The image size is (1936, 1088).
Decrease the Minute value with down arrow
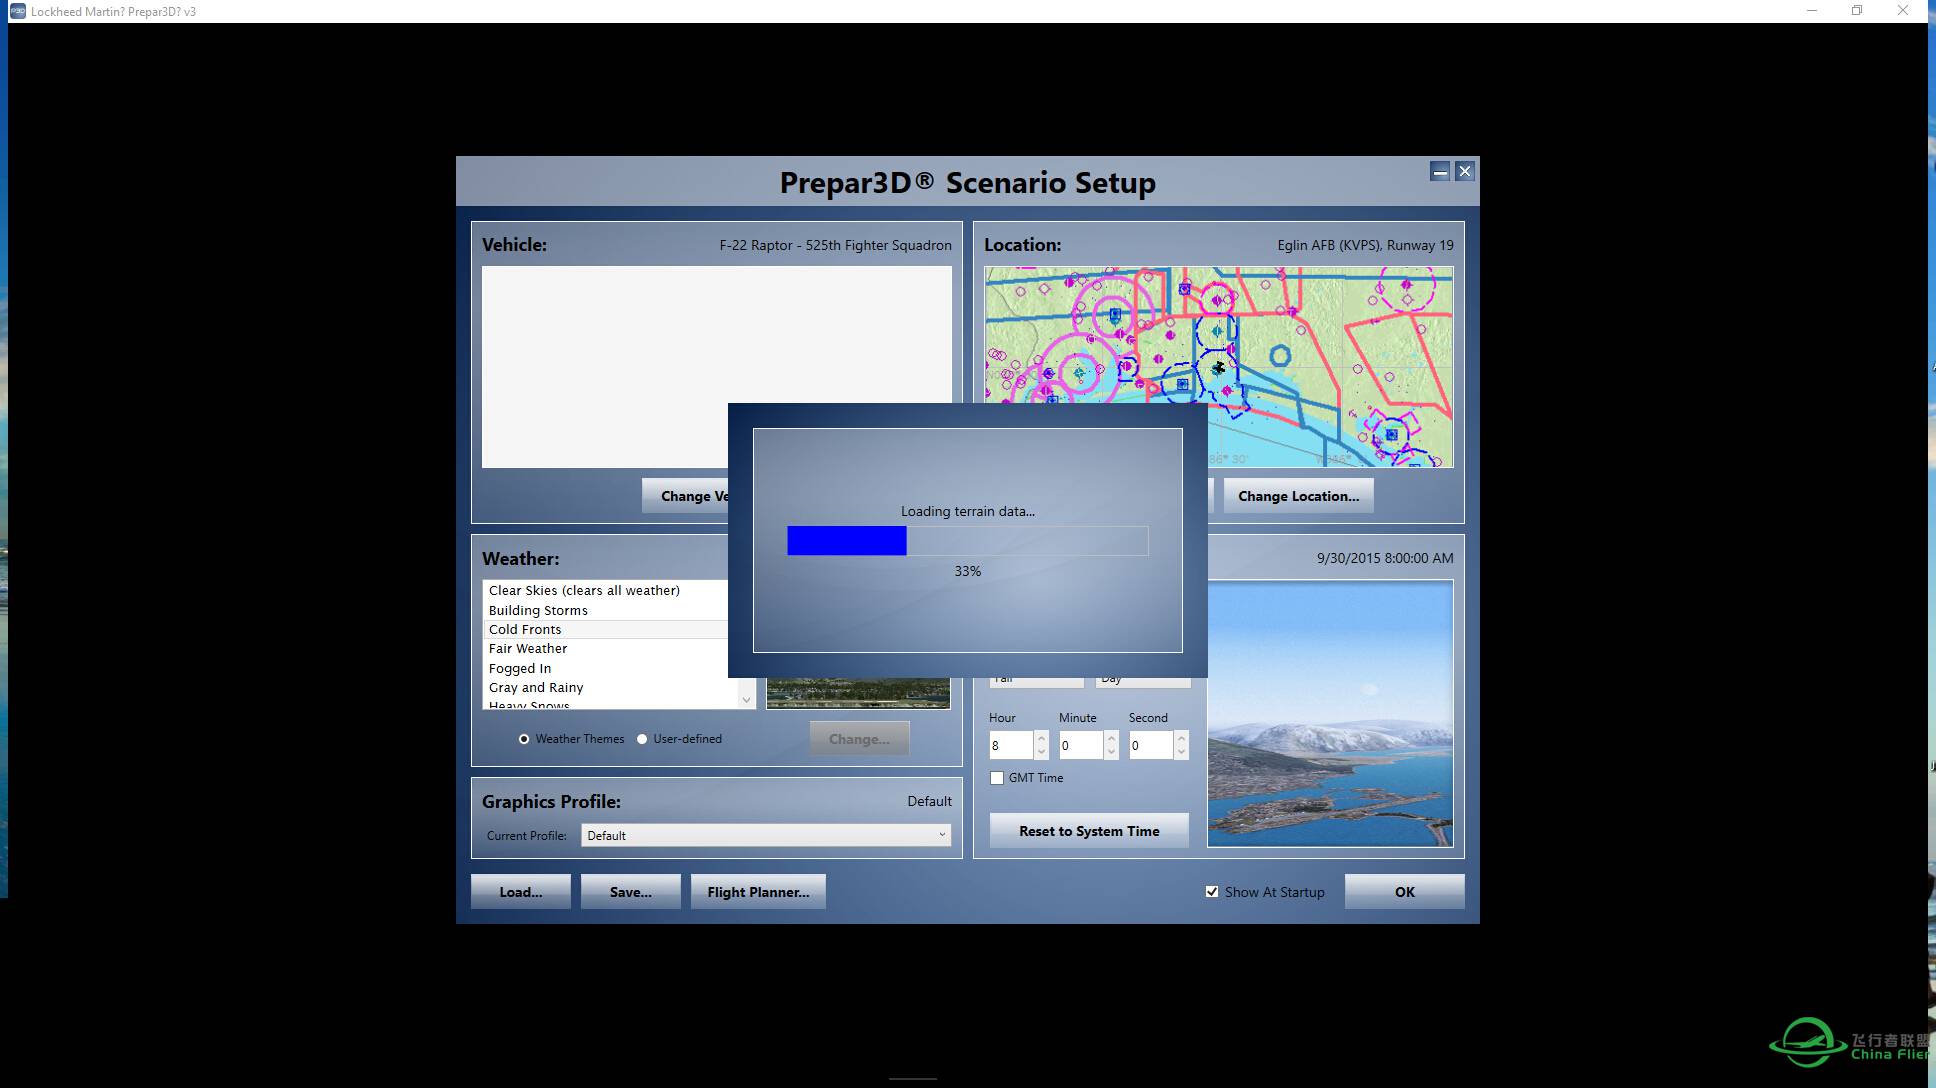click(x=1111, y=752)
